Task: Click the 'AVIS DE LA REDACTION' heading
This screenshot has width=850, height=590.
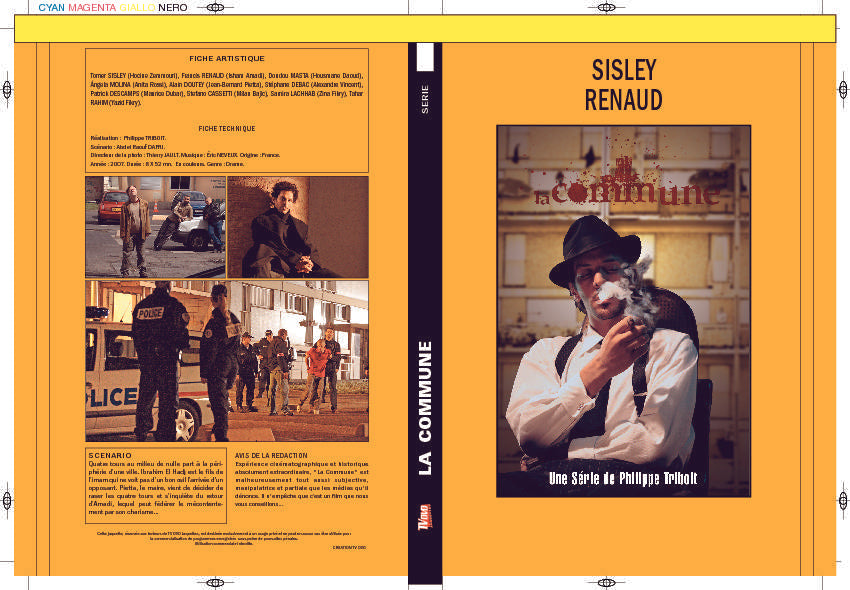Action: point(271,455)
